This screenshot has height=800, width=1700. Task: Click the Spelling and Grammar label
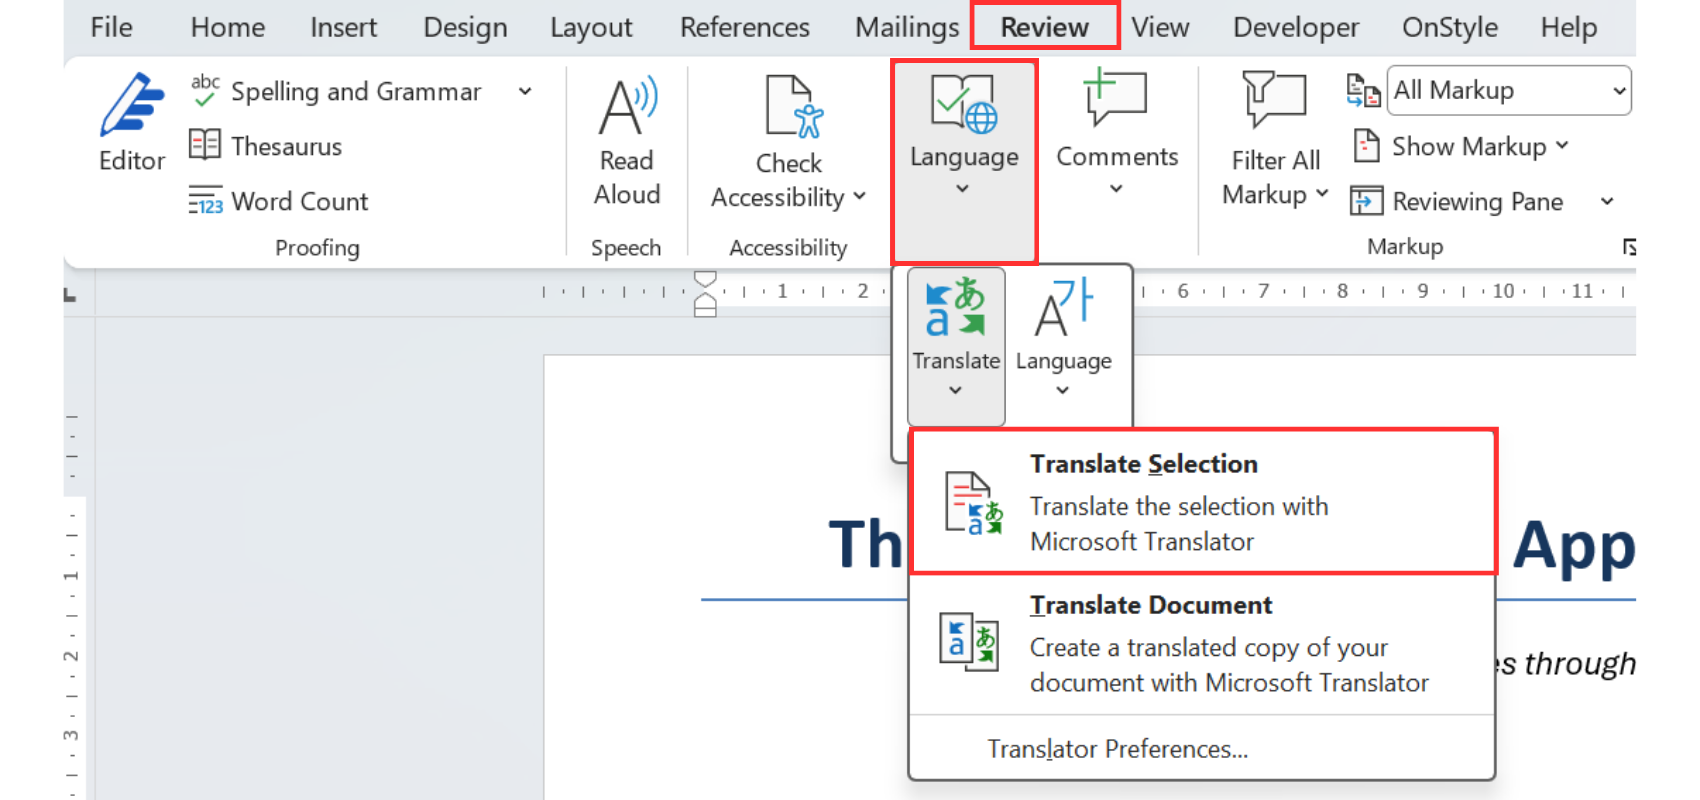click(x=356, y=91)
